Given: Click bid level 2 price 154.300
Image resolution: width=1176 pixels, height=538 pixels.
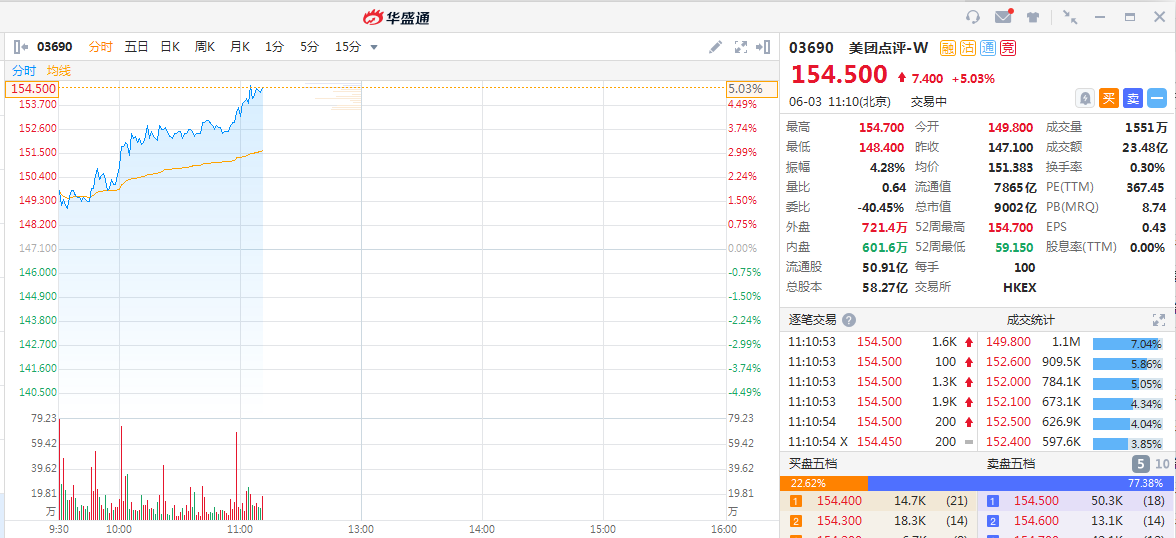Looking at the screenshot, I should [839, 521].
